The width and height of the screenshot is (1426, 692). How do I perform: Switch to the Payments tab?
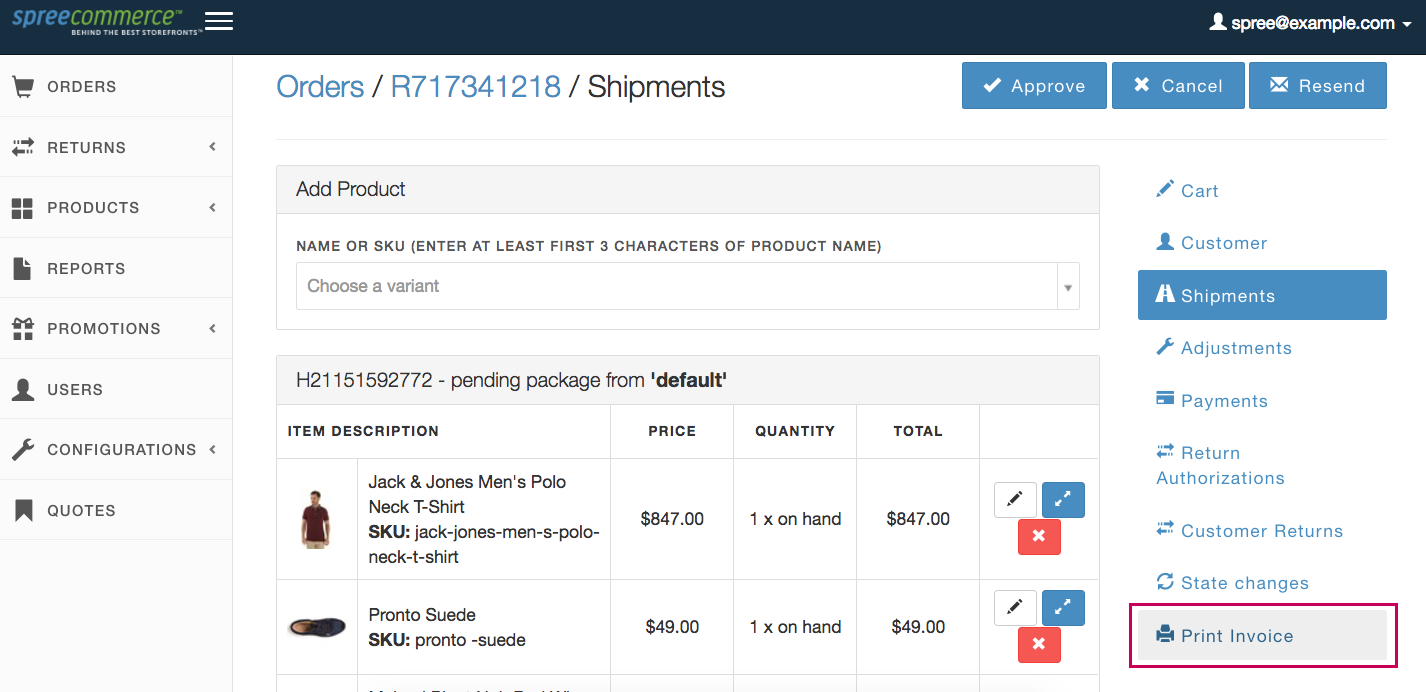(x=1223, y=401)
